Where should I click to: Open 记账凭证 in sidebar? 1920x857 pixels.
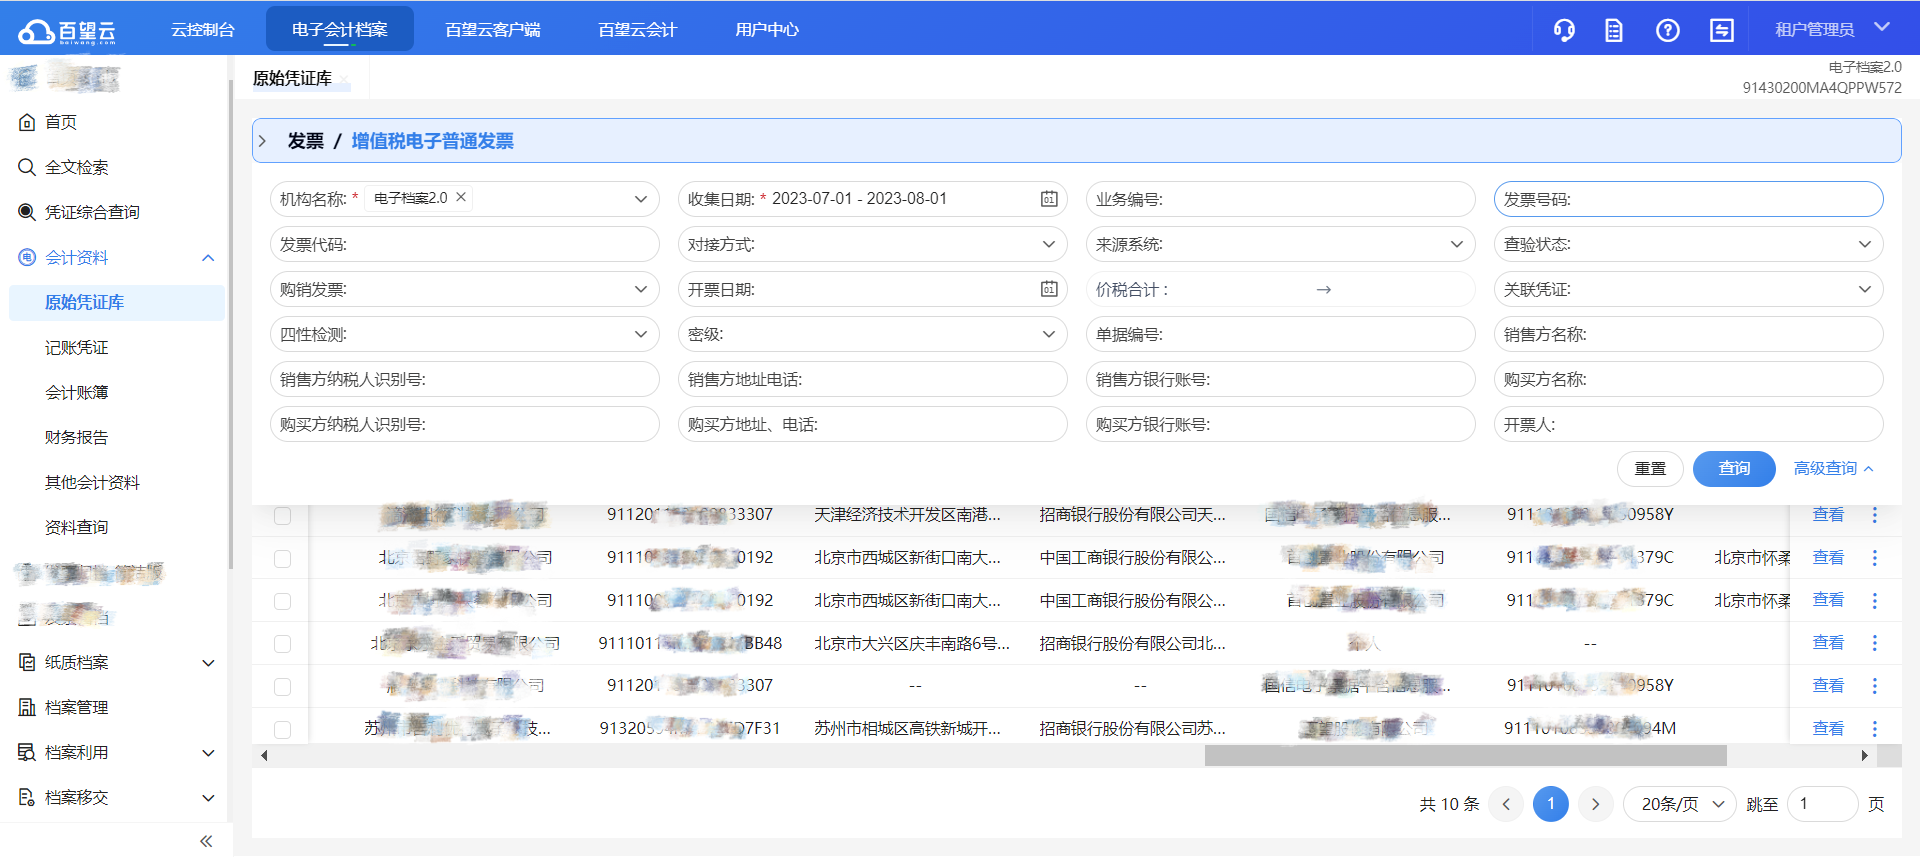pyautogui.click(x=77, y=347)
